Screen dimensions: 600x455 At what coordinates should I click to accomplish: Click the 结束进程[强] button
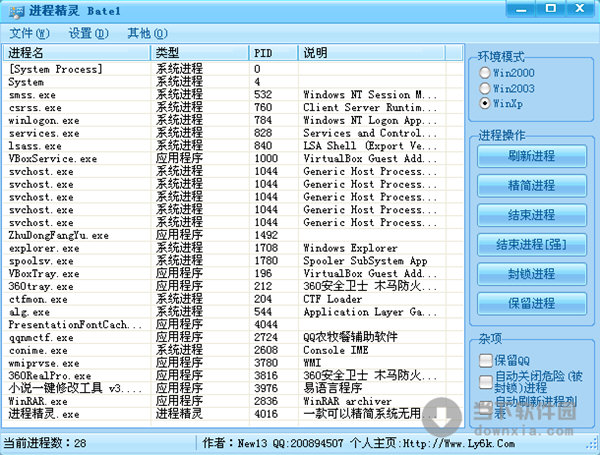point(532,245)
